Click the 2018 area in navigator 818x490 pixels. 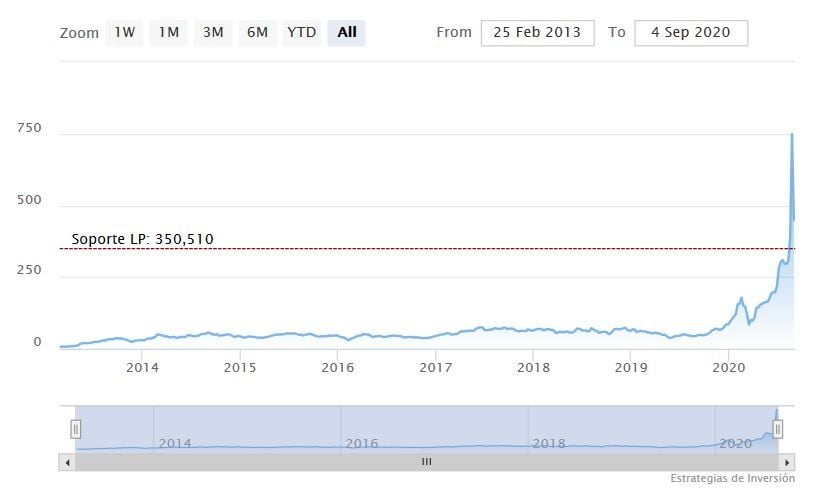[549, 442]
